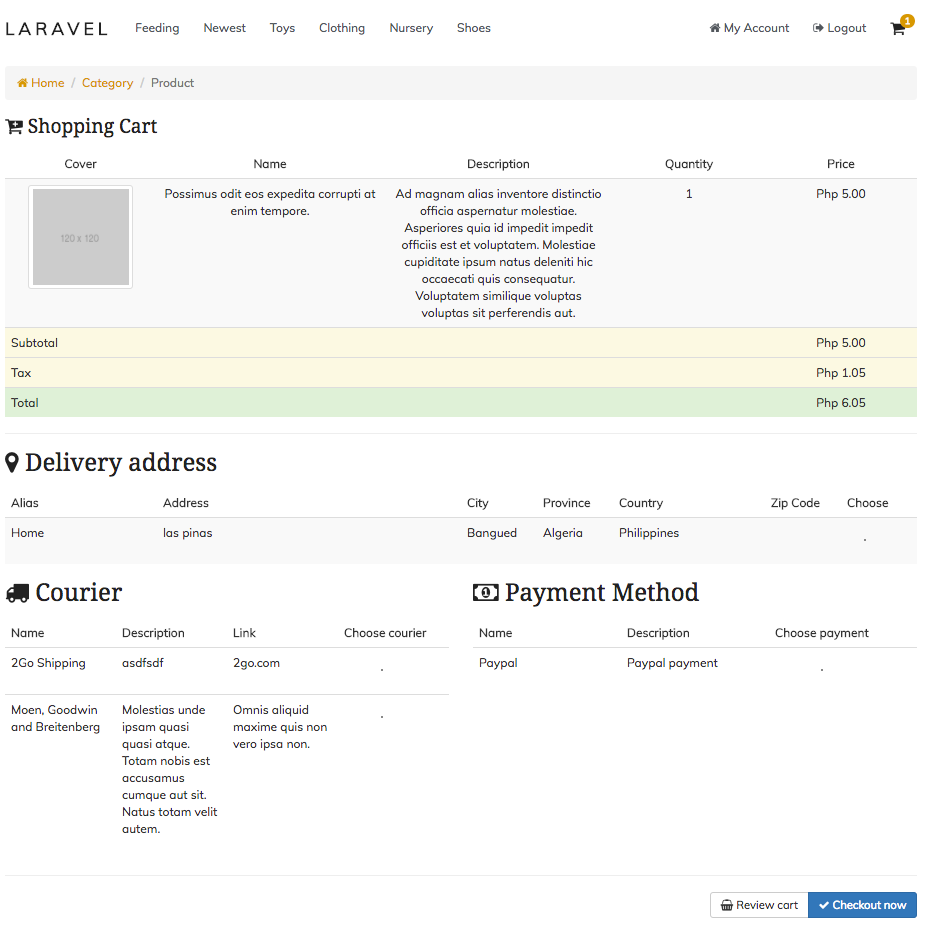The width and height of the screenshot is (935, 938).
Task: Click the product price Php 5.00
Action: 840,194
